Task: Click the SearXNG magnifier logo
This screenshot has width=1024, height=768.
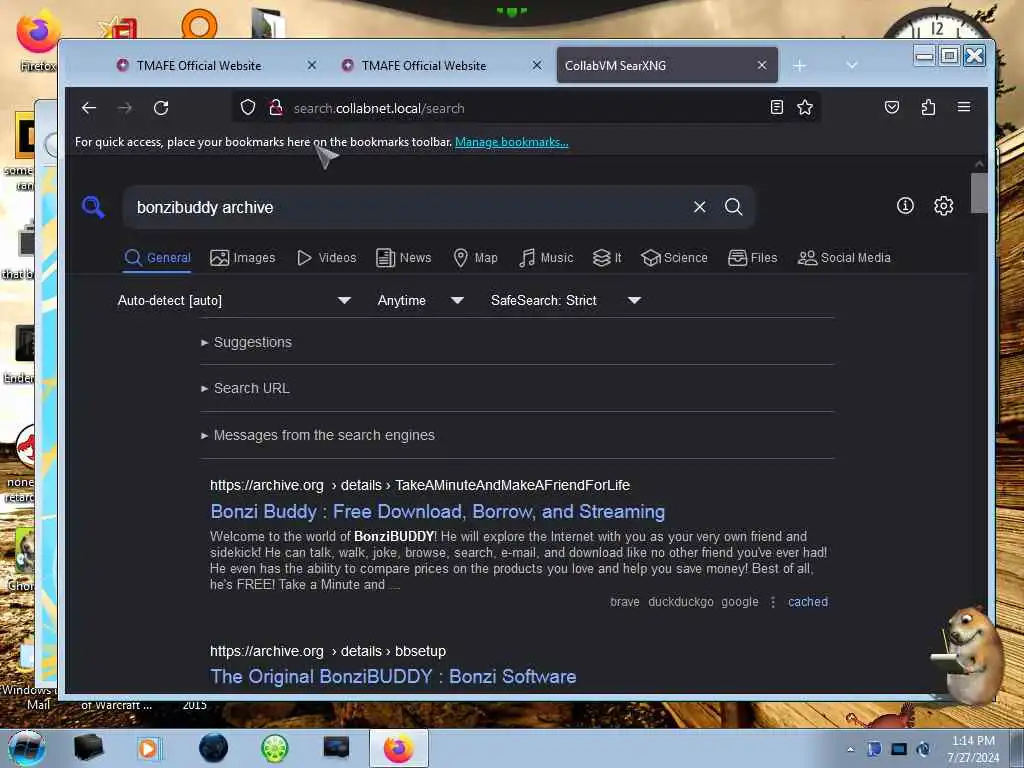Action: (93, 207)
